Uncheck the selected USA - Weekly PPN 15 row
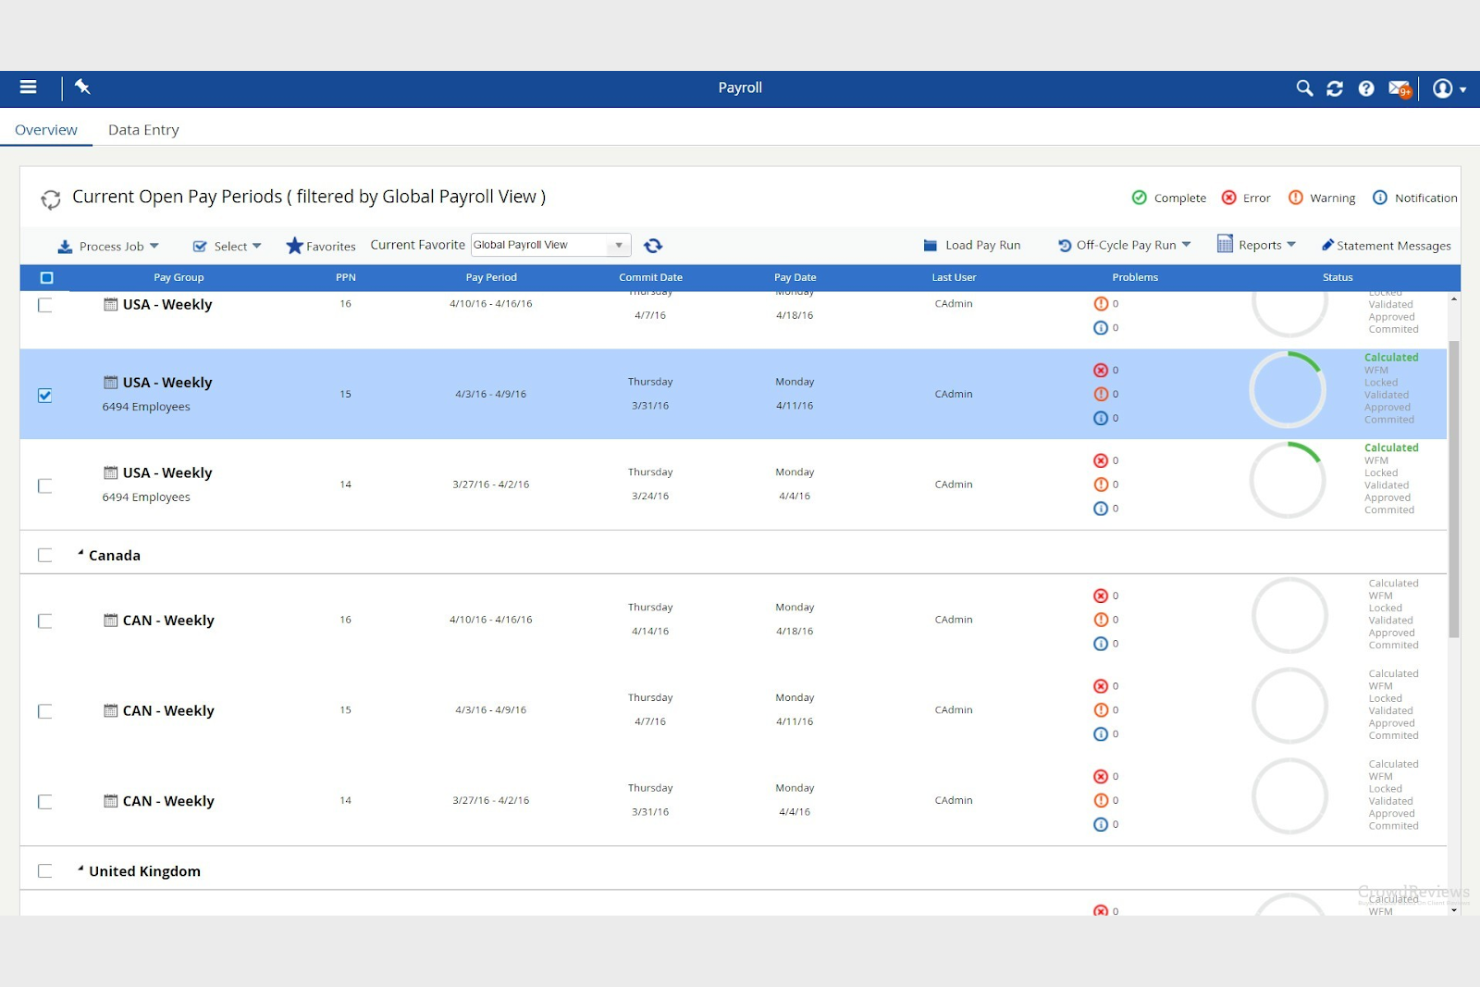Screen dimensions: 1480x987 pos(44,395)
